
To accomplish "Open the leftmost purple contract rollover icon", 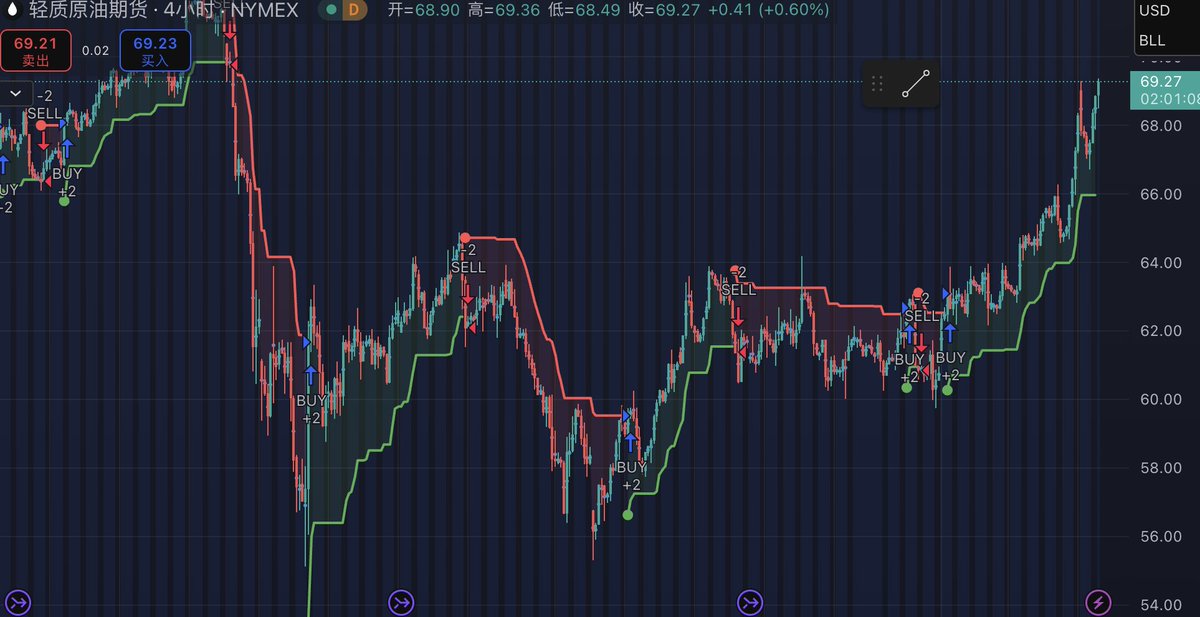I will [20, 602].
